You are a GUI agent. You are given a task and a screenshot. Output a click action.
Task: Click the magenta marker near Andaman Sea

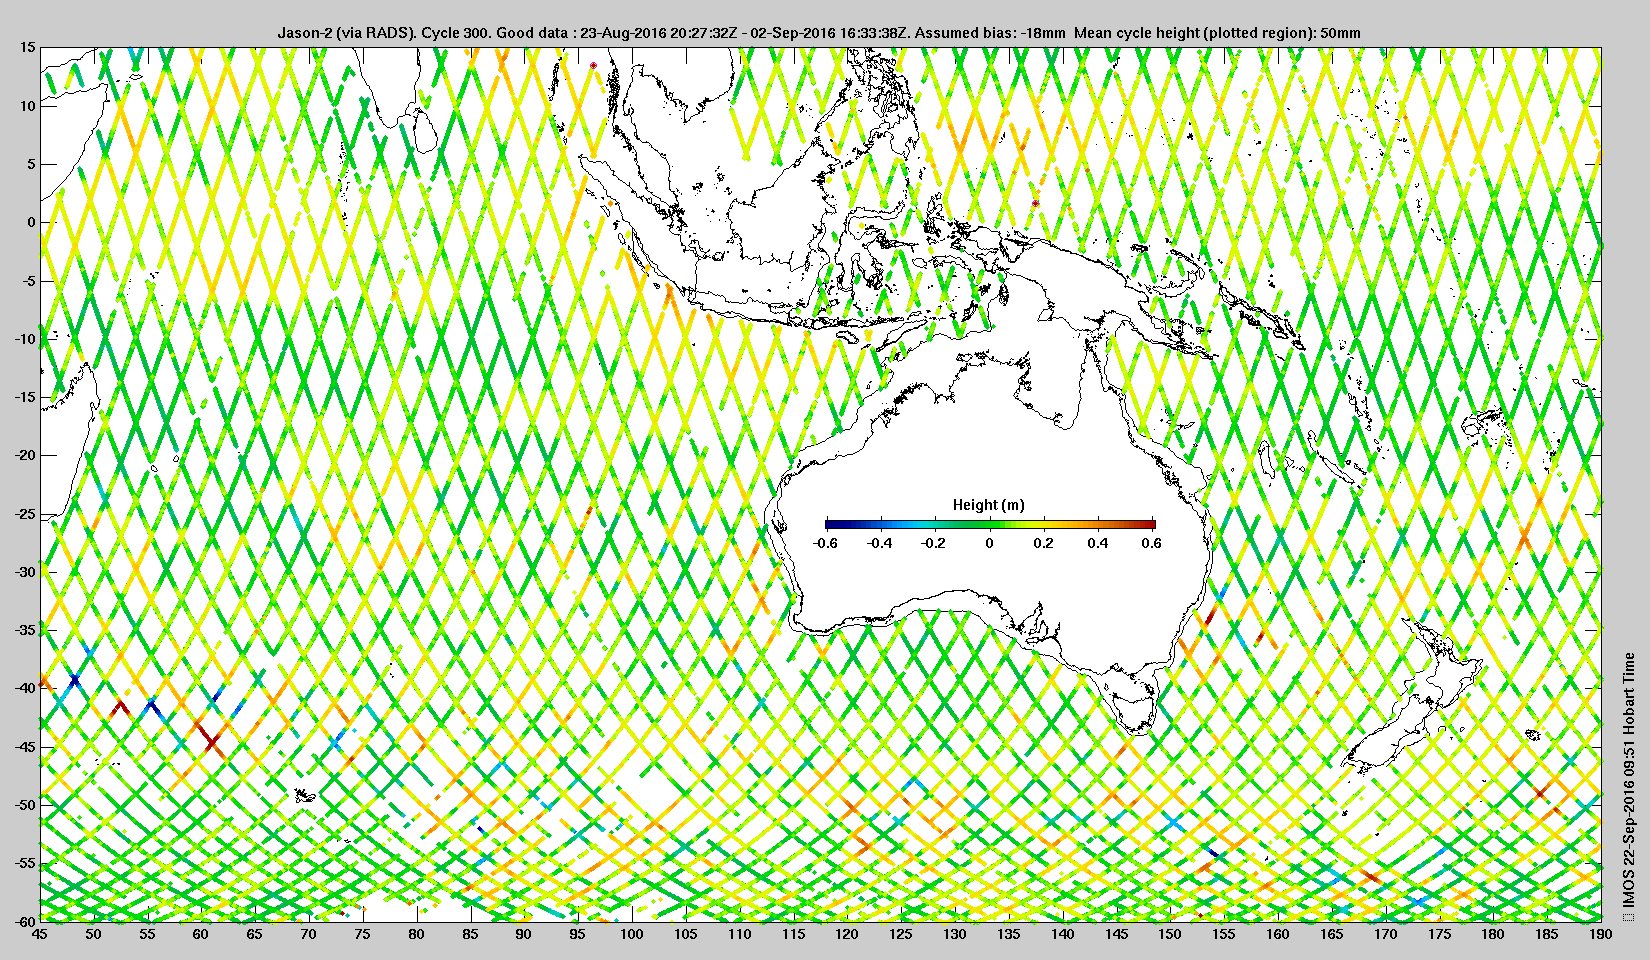click(593, 65)
